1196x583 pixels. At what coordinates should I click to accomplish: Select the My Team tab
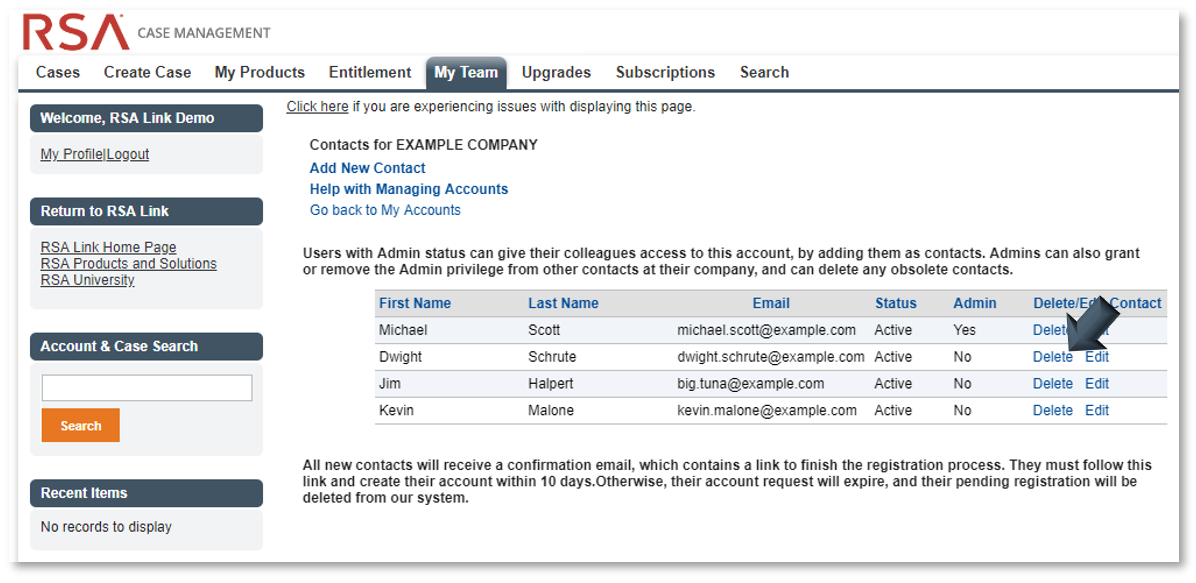click(466, 72)
